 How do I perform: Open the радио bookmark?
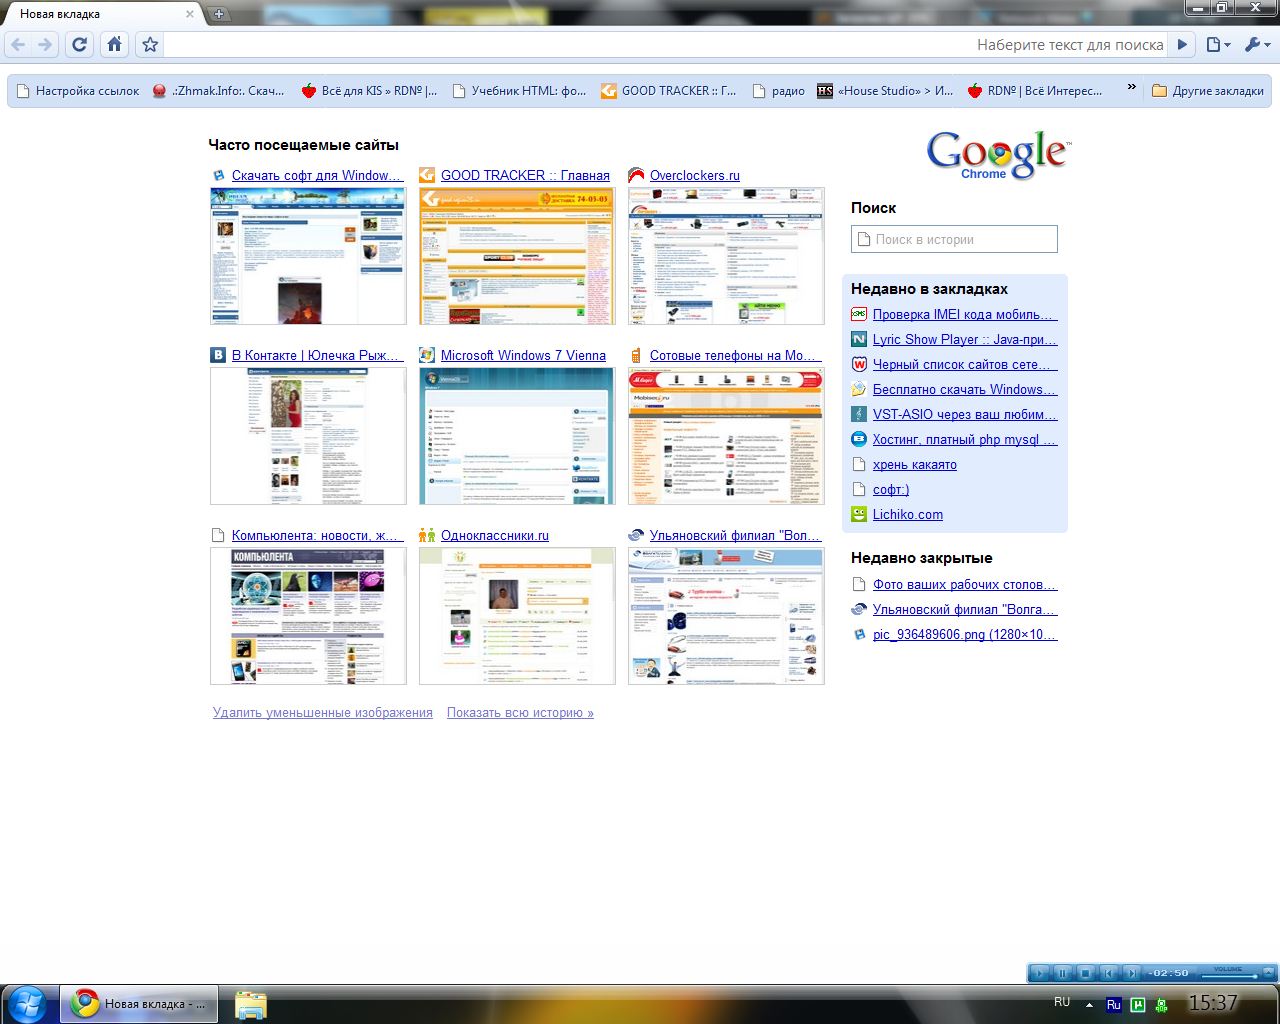coord(779,91)
